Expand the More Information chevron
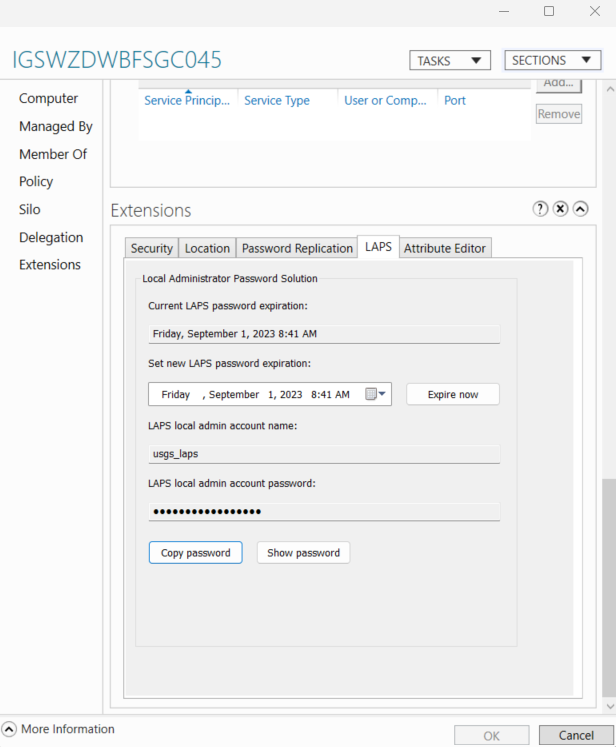This screenshot has width=616, height=747. point(9,729)
